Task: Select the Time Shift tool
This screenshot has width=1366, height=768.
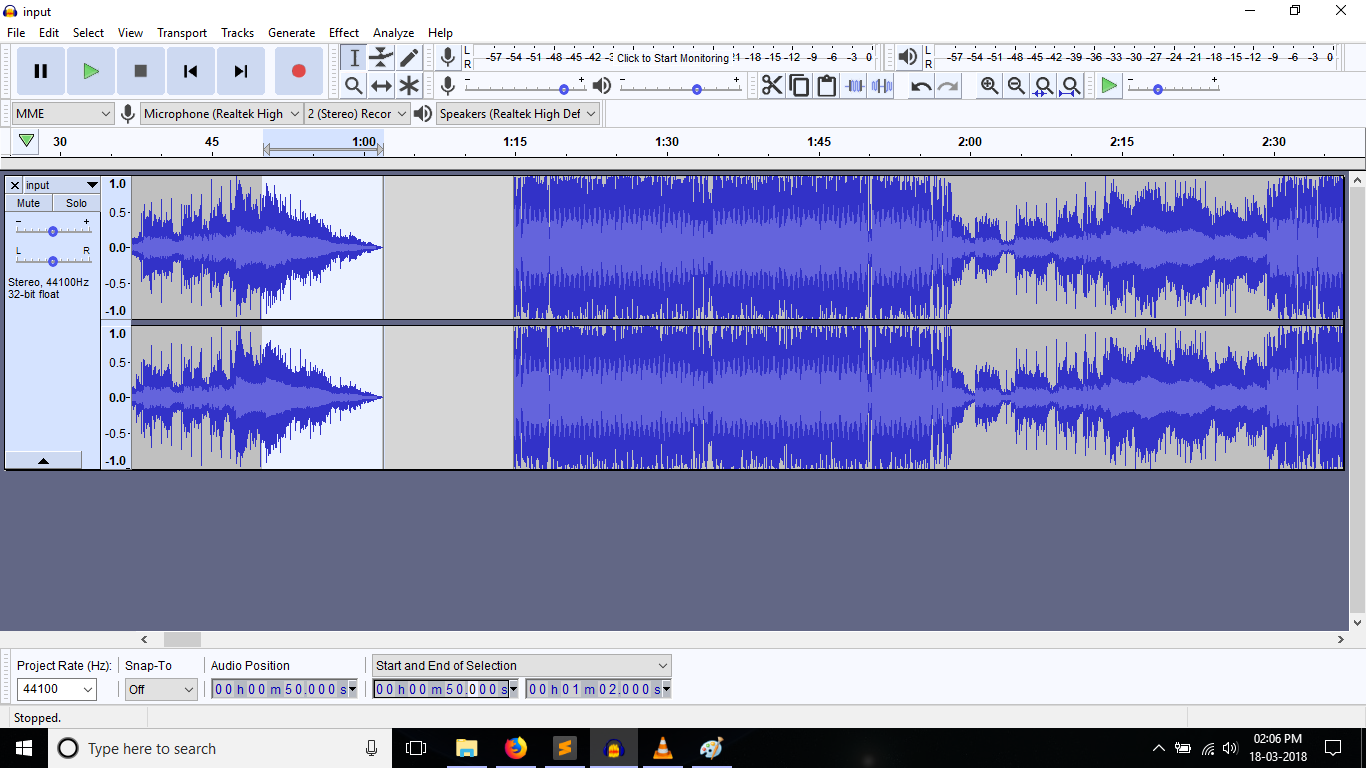Action: [381, 86]
